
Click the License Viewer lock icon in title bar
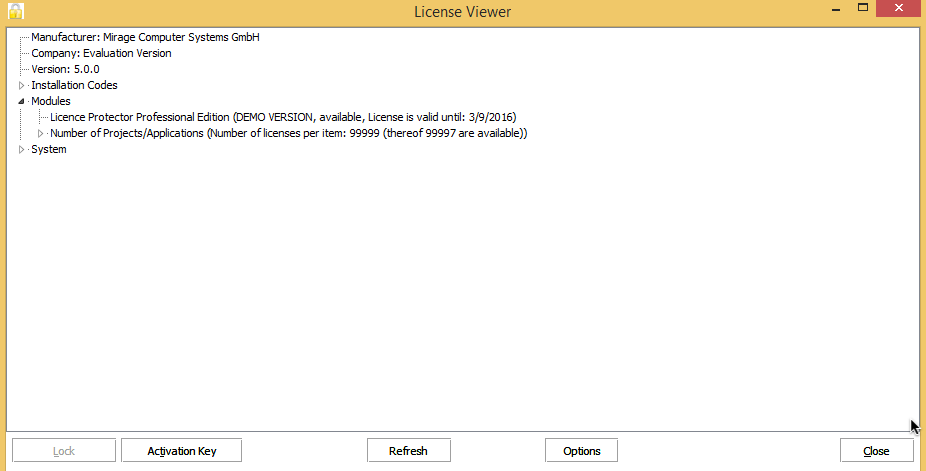15,11
